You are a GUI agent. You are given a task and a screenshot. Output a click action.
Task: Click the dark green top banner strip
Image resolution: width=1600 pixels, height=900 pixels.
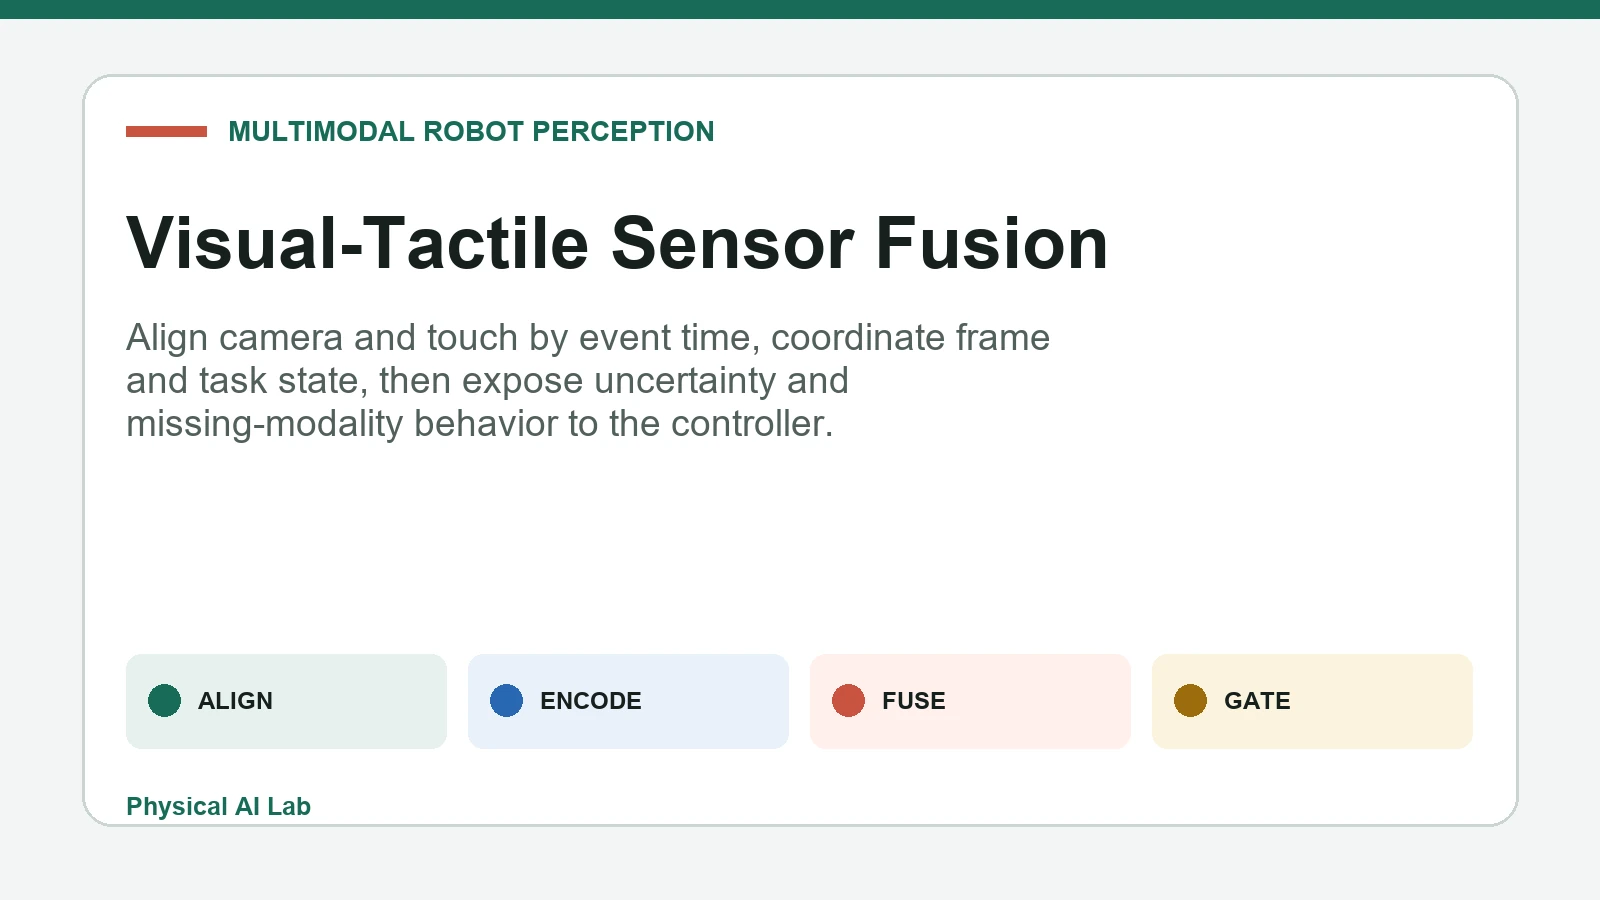800,9
